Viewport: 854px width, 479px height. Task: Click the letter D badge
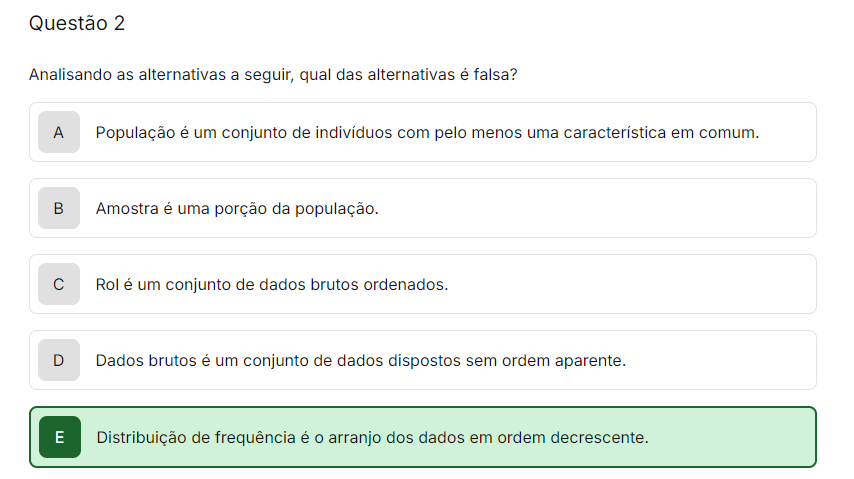tap(59, 360)
